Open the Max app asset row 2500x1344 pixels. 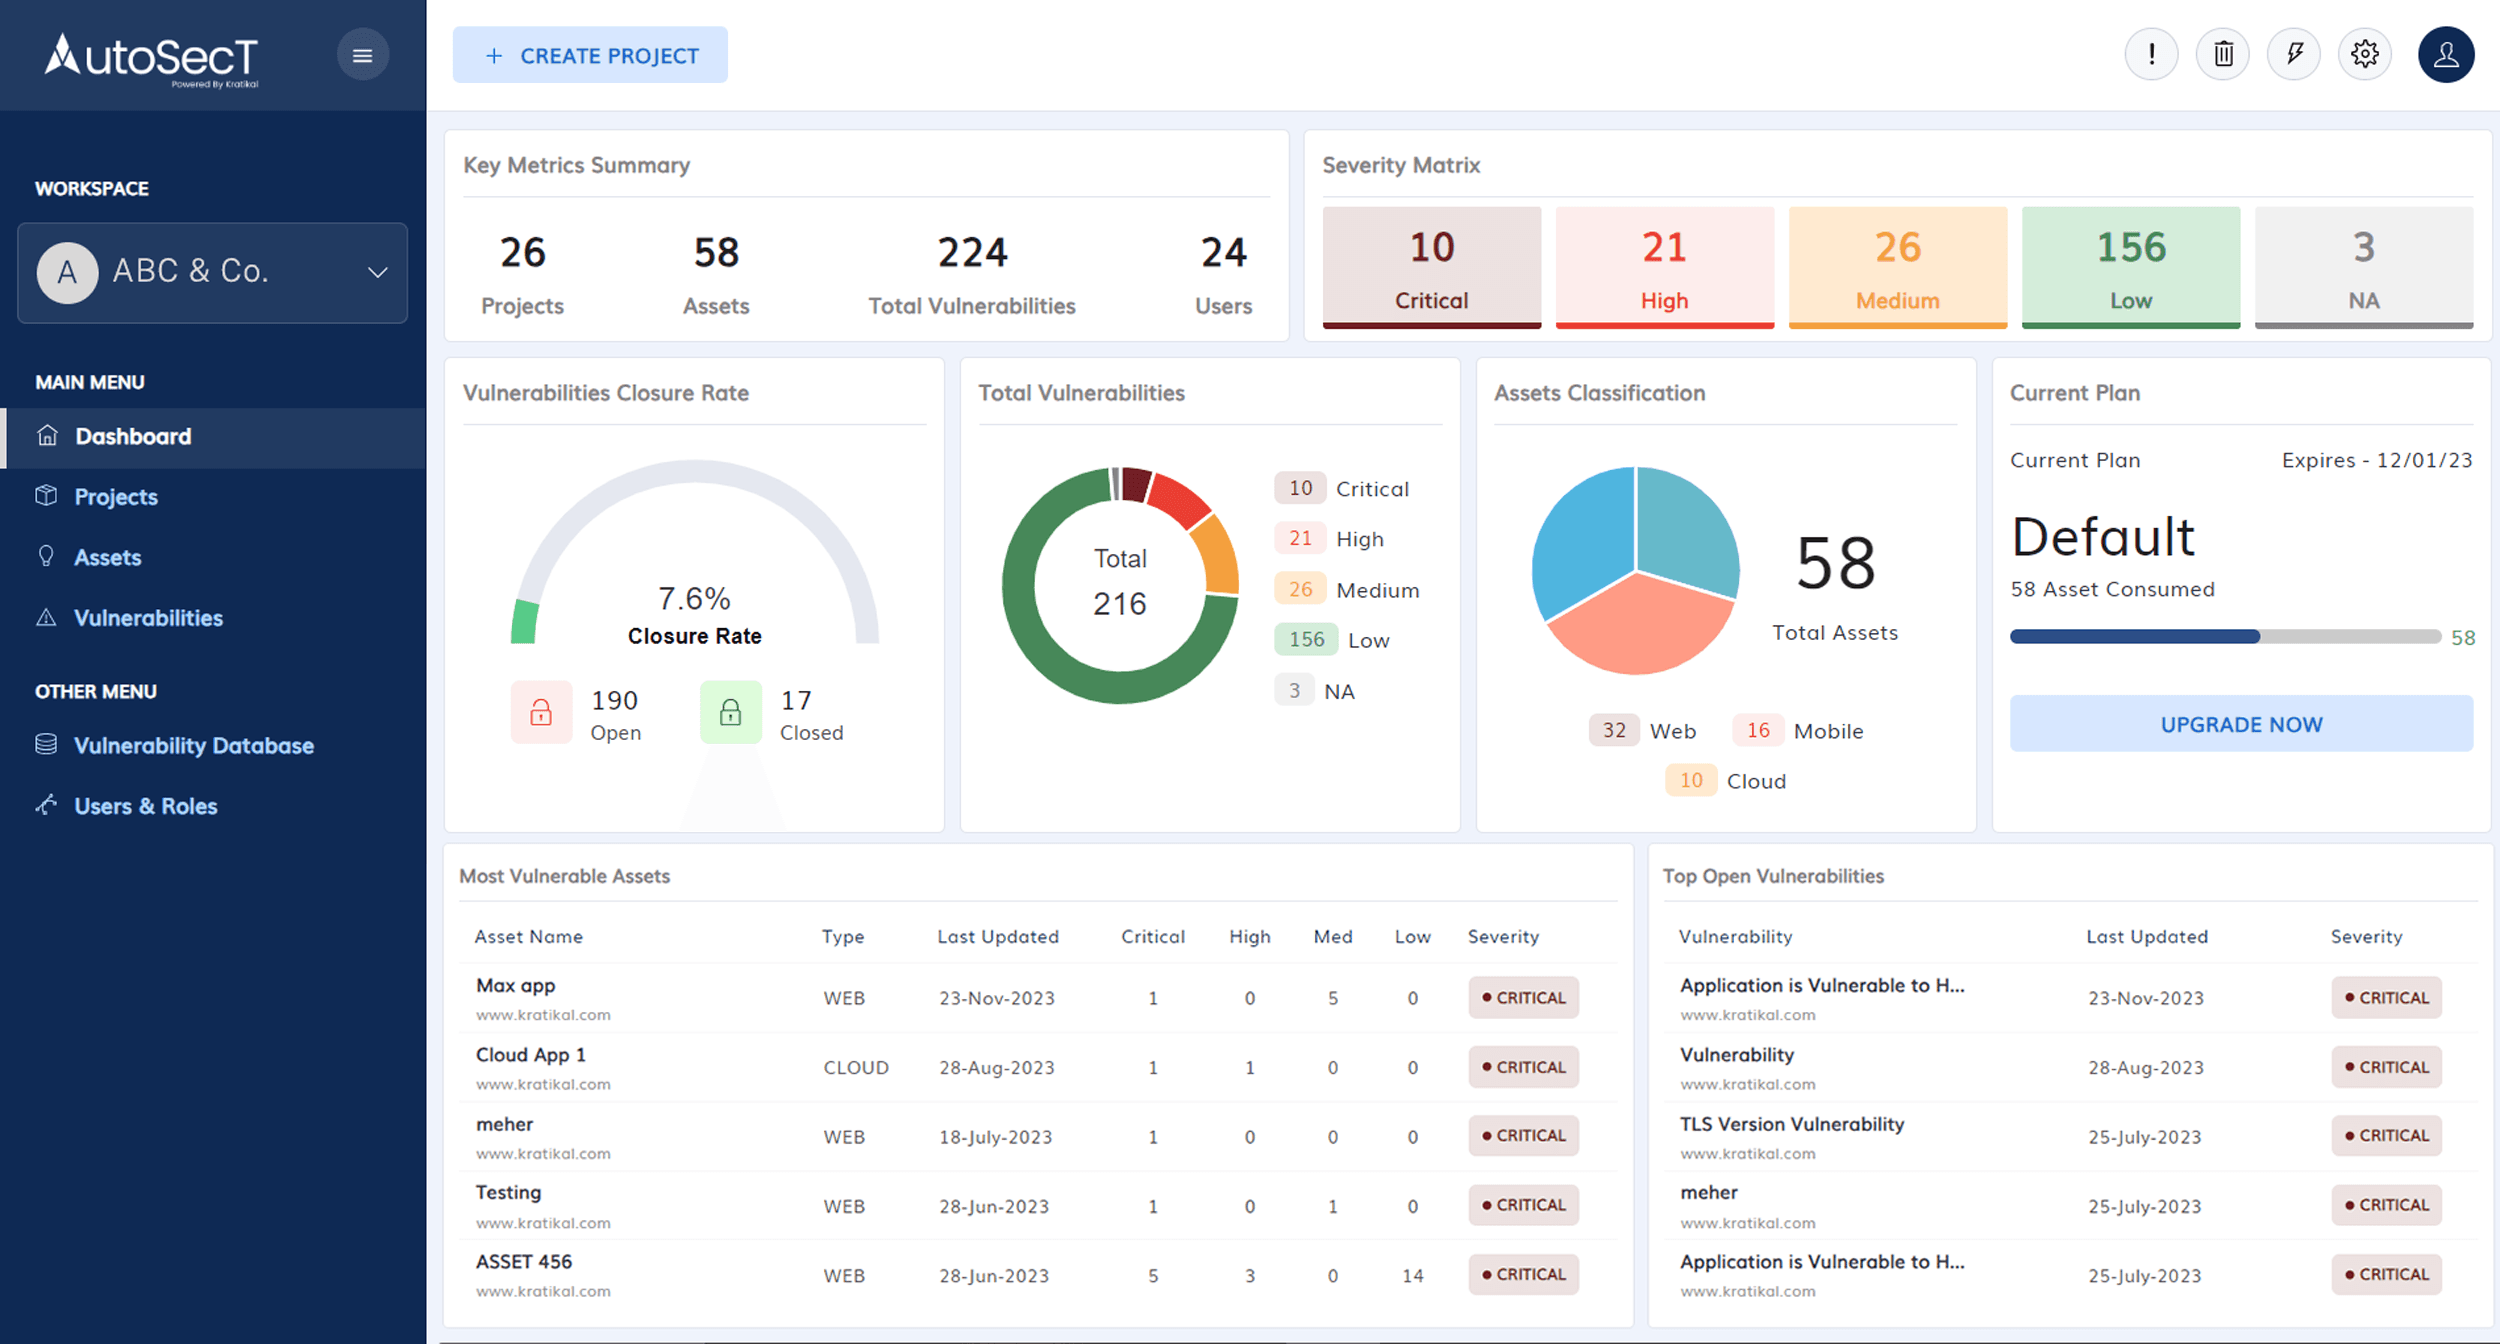pyautogui.click(x=516, y=986)
